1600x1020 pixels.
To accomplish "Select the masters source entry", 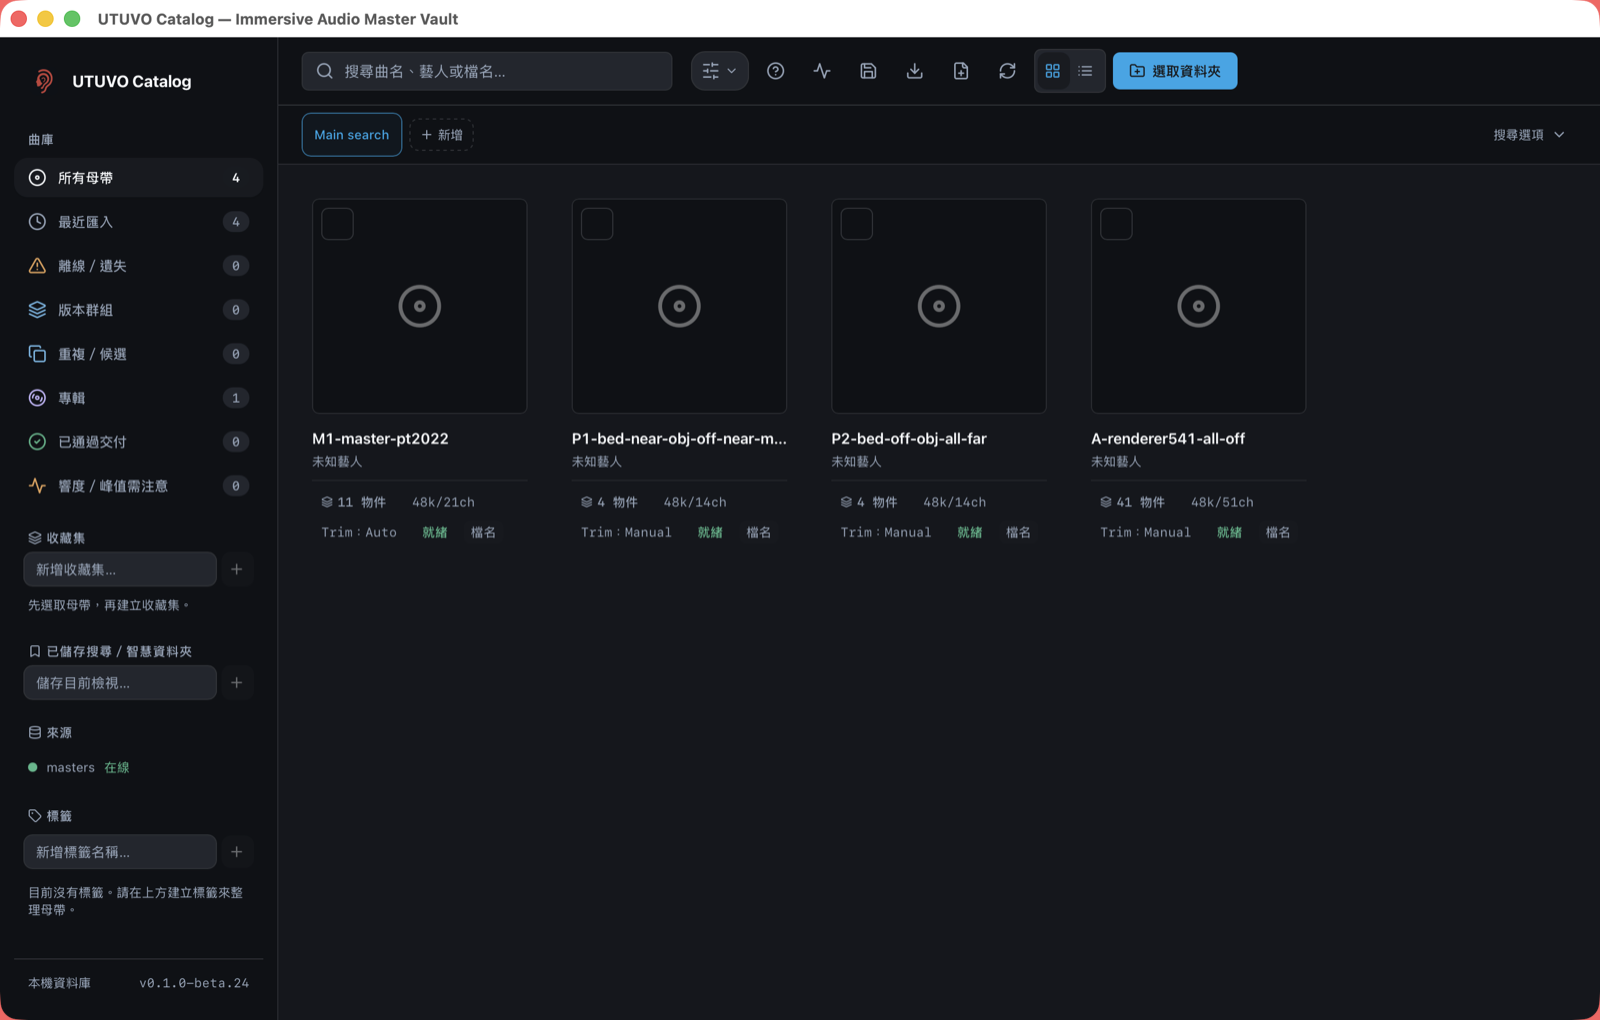I will click(x=79, y=768).
